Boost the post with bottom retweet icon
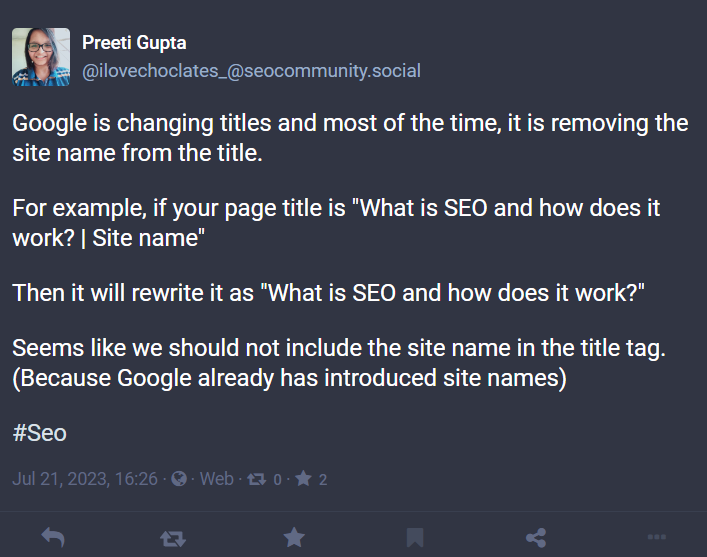This screenshot has width=707, height=557. pos(173,538)
